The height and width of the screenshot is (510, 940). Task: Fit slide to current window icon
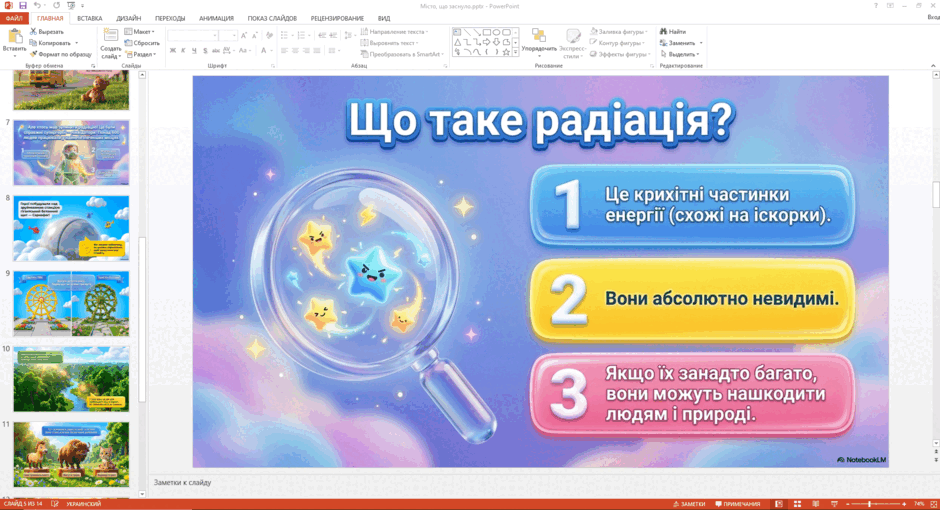[933, 505]
